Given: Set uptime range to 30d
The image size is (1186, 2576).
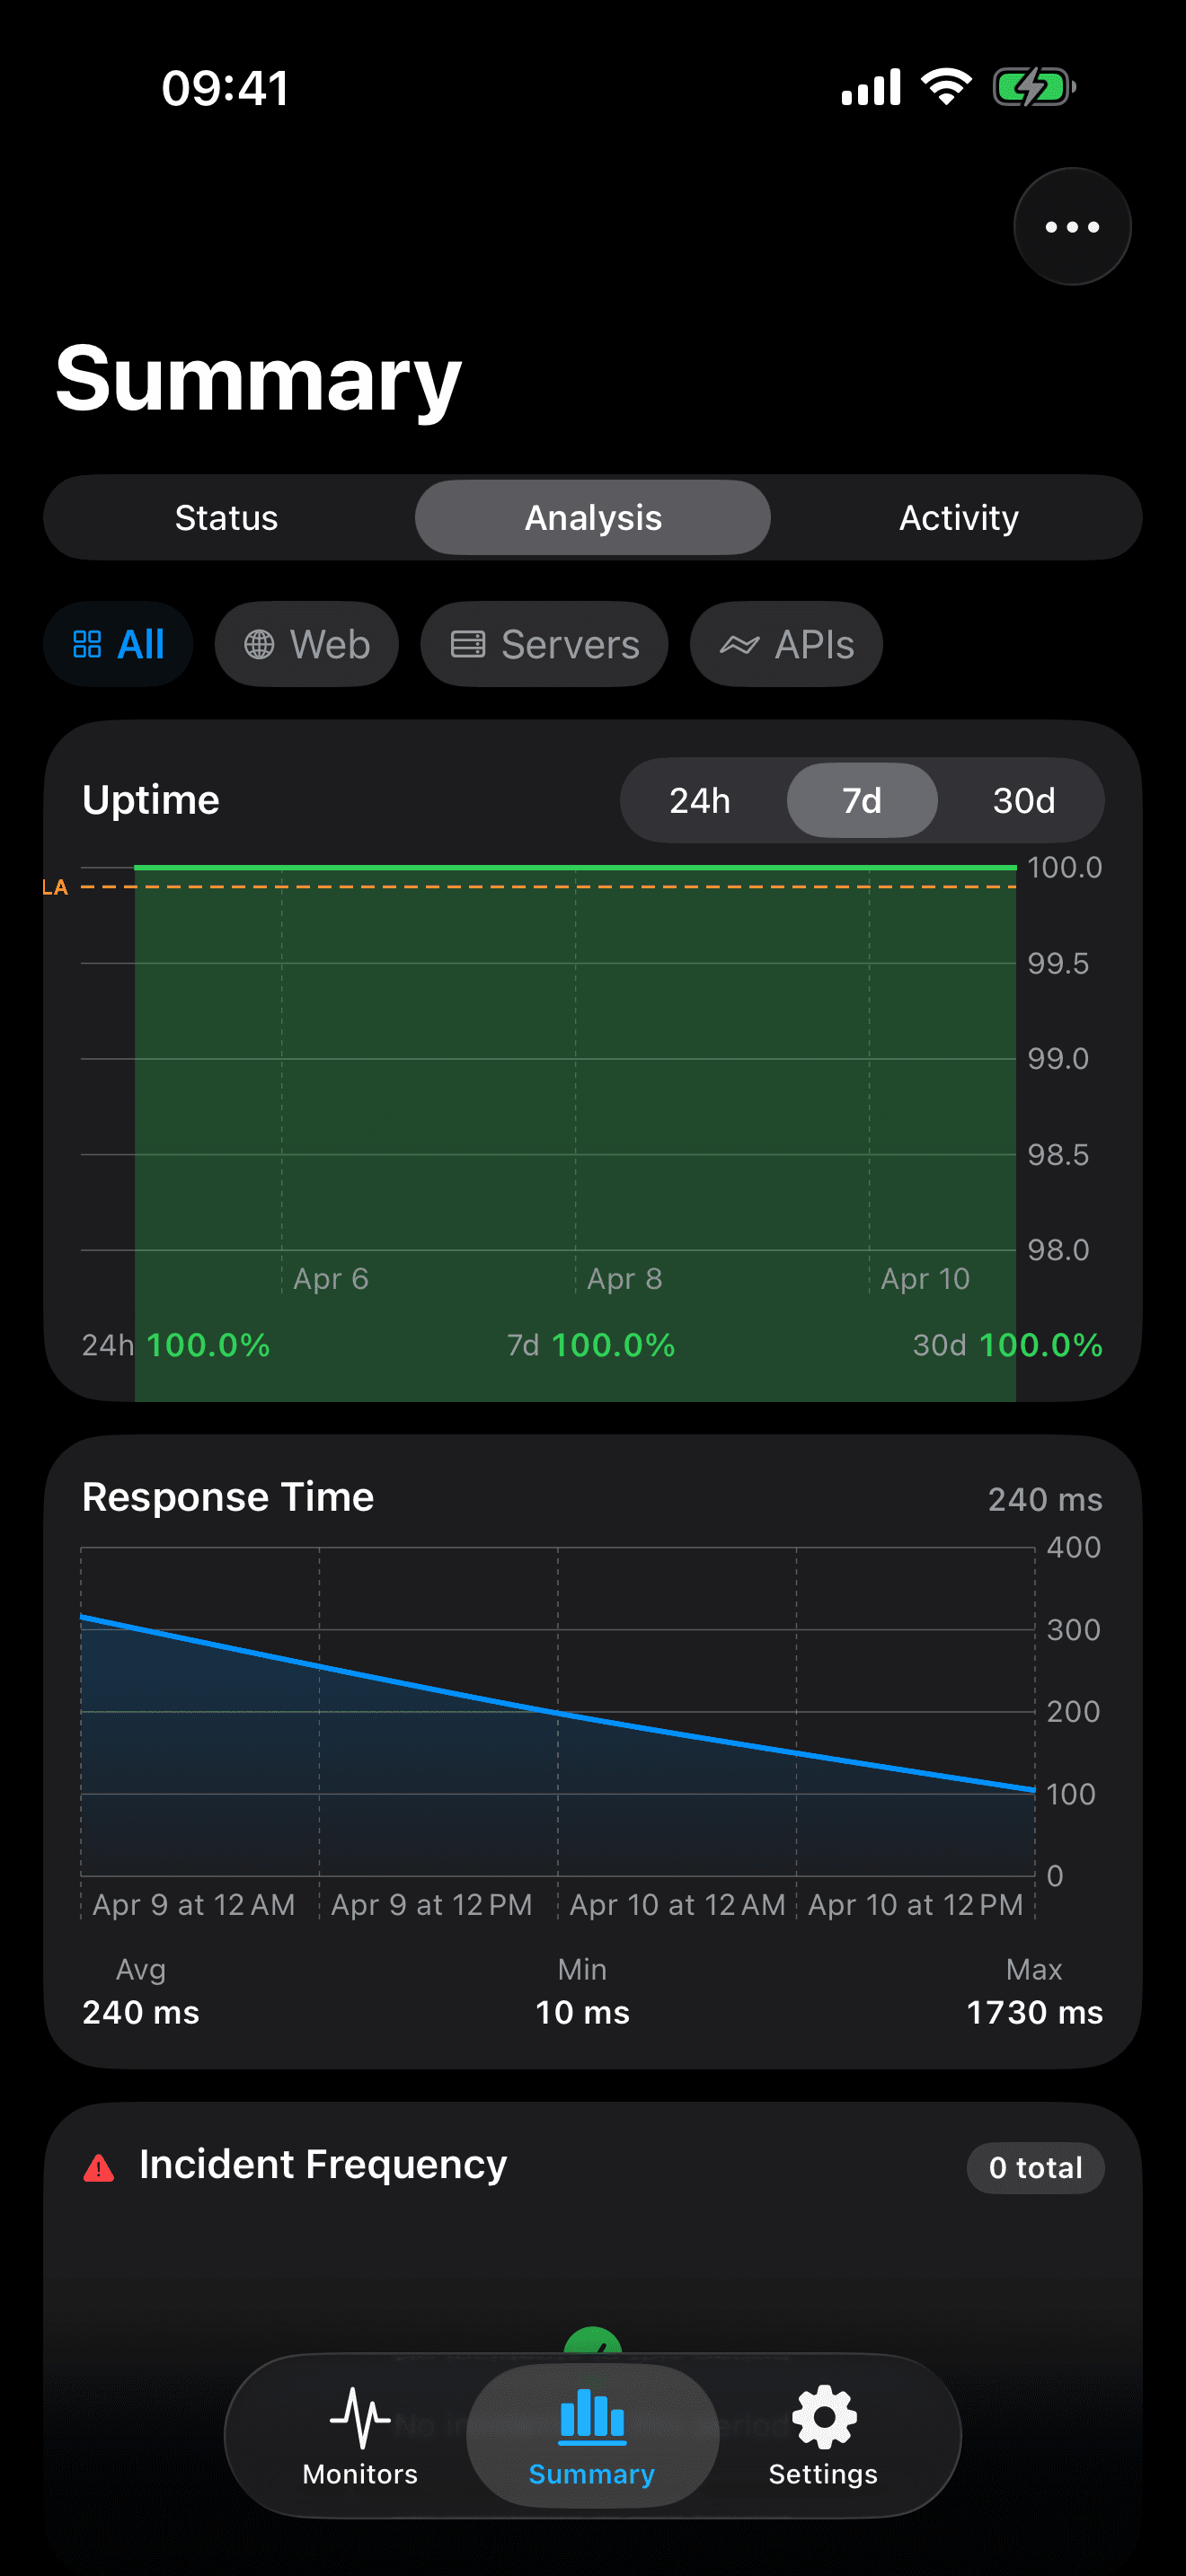Looking at the screenshot, I should (1024, 800).
